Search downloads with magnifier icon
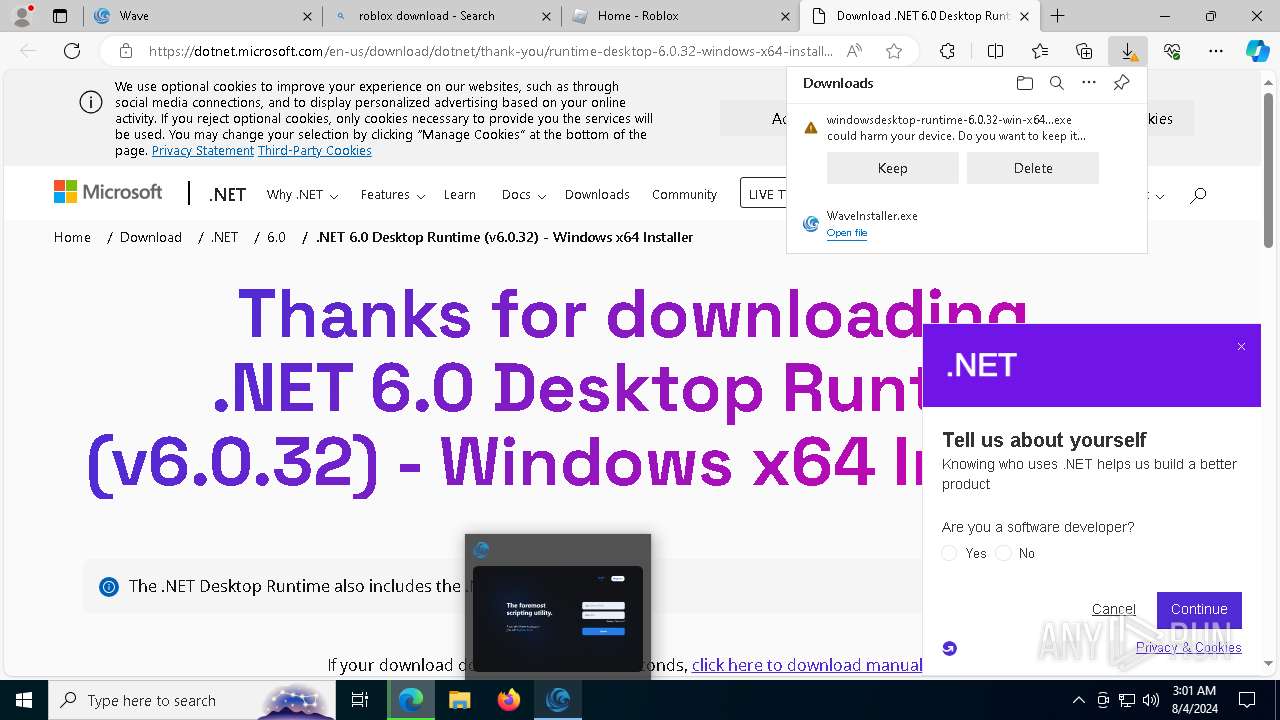This screenshot has height=720, width=1280. 1056,83
